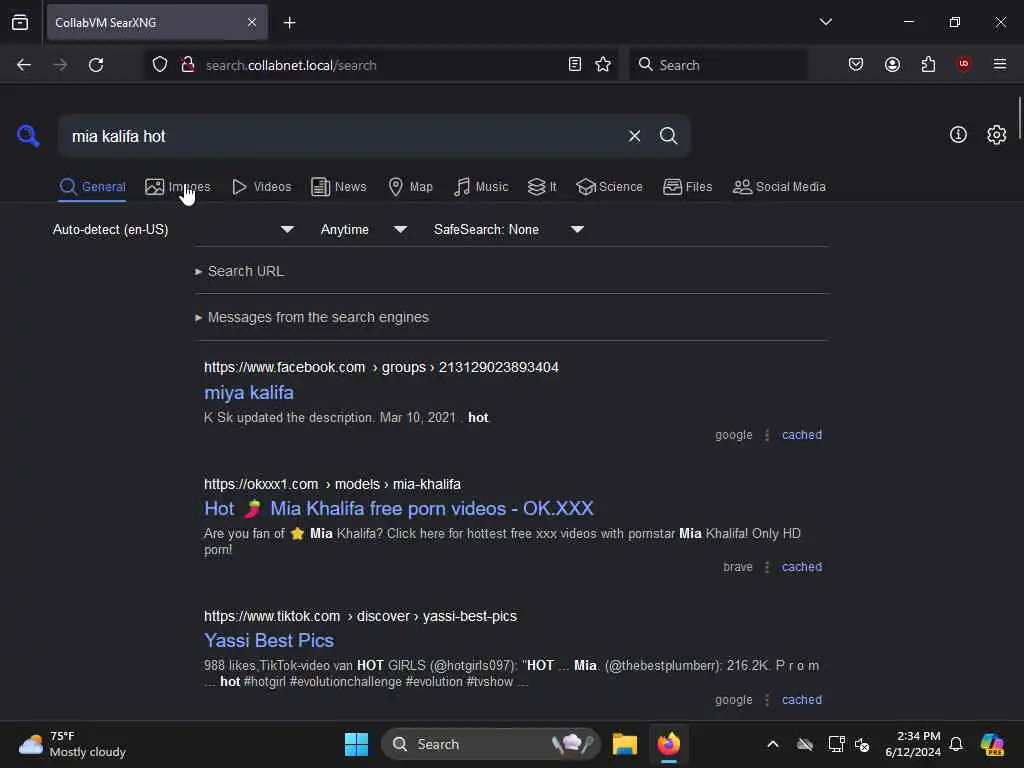Open Anytime time range dropdown
Image resolution: width=1024 pixels, height=768 pixels.
point(363,229)
